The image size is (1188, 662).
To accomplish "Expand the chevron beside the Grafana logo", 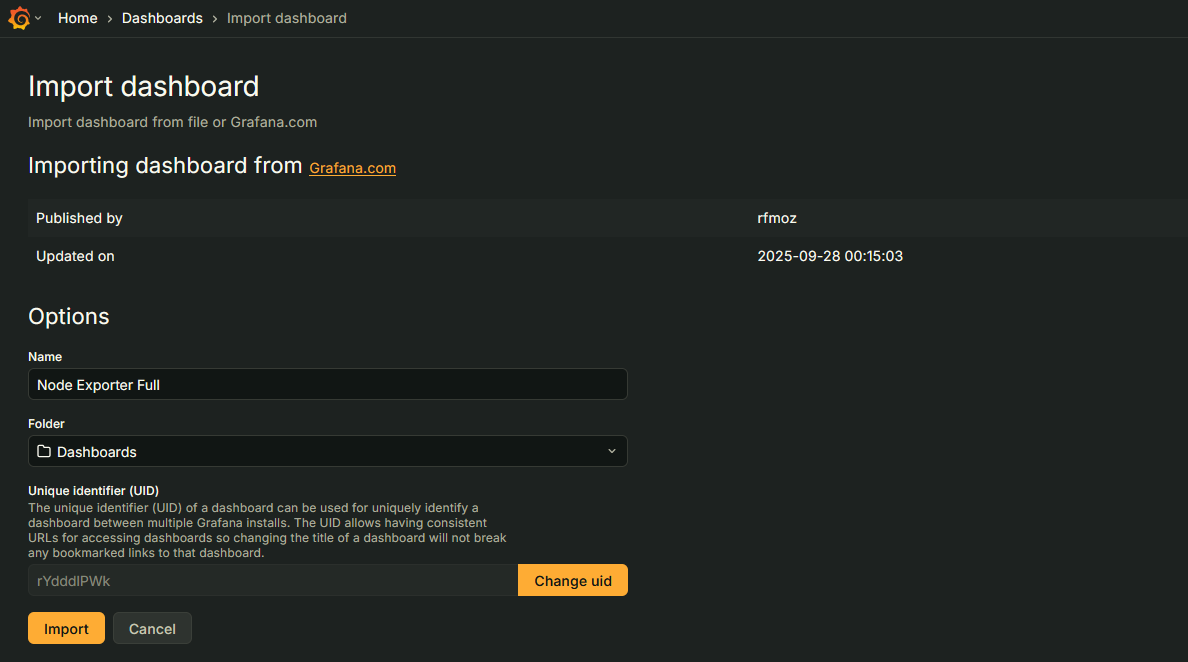I will coord(38,18).
